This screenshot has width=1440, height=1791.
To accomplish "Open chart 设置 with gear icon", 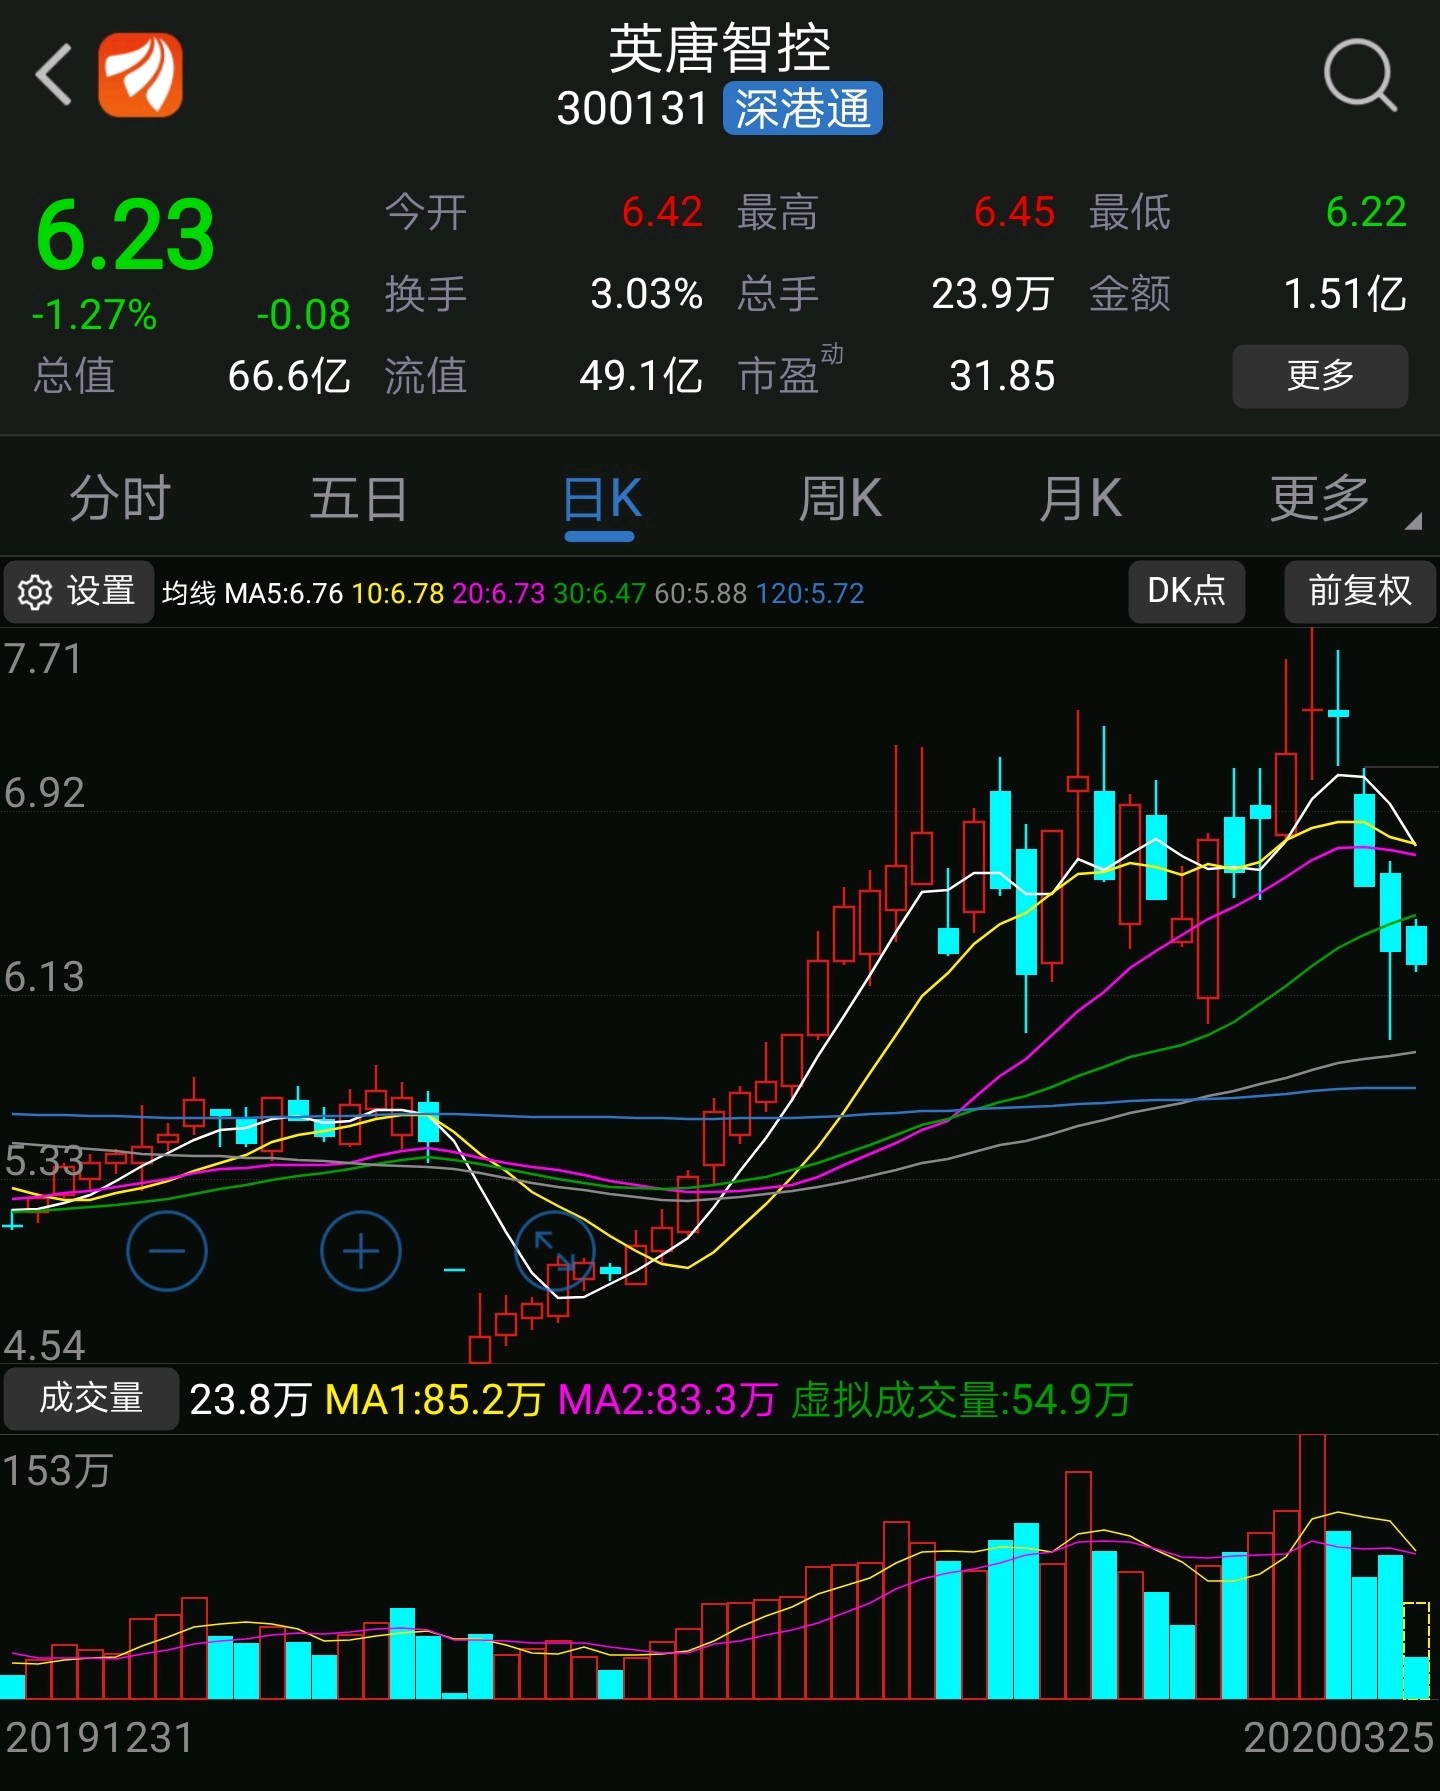I will (x=79, y=591).
